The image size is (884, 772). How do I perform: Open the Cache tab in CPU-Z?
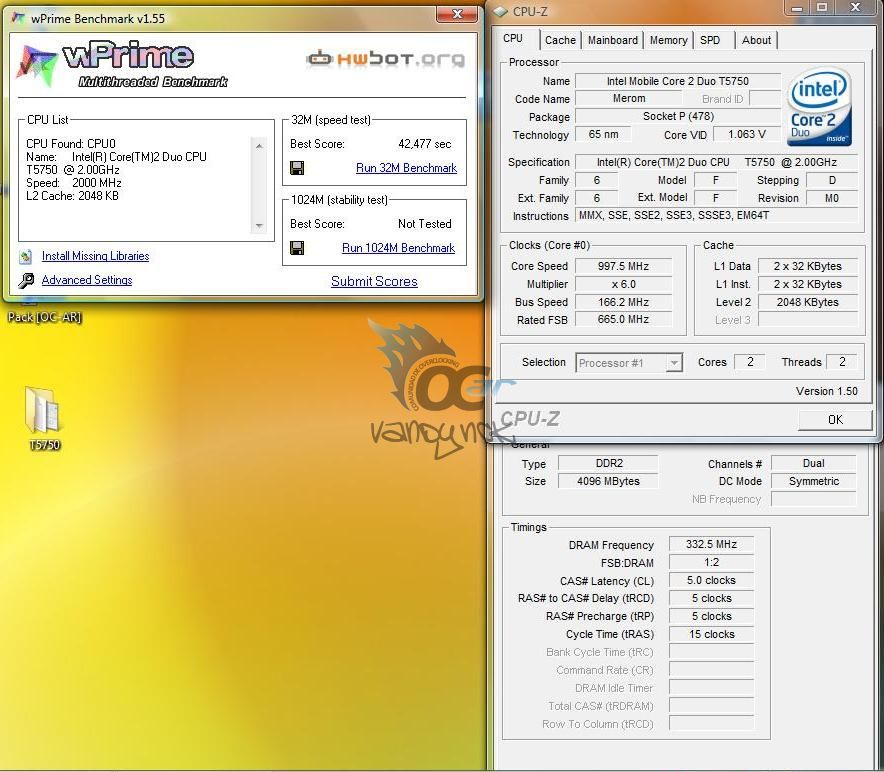point(560,40)
